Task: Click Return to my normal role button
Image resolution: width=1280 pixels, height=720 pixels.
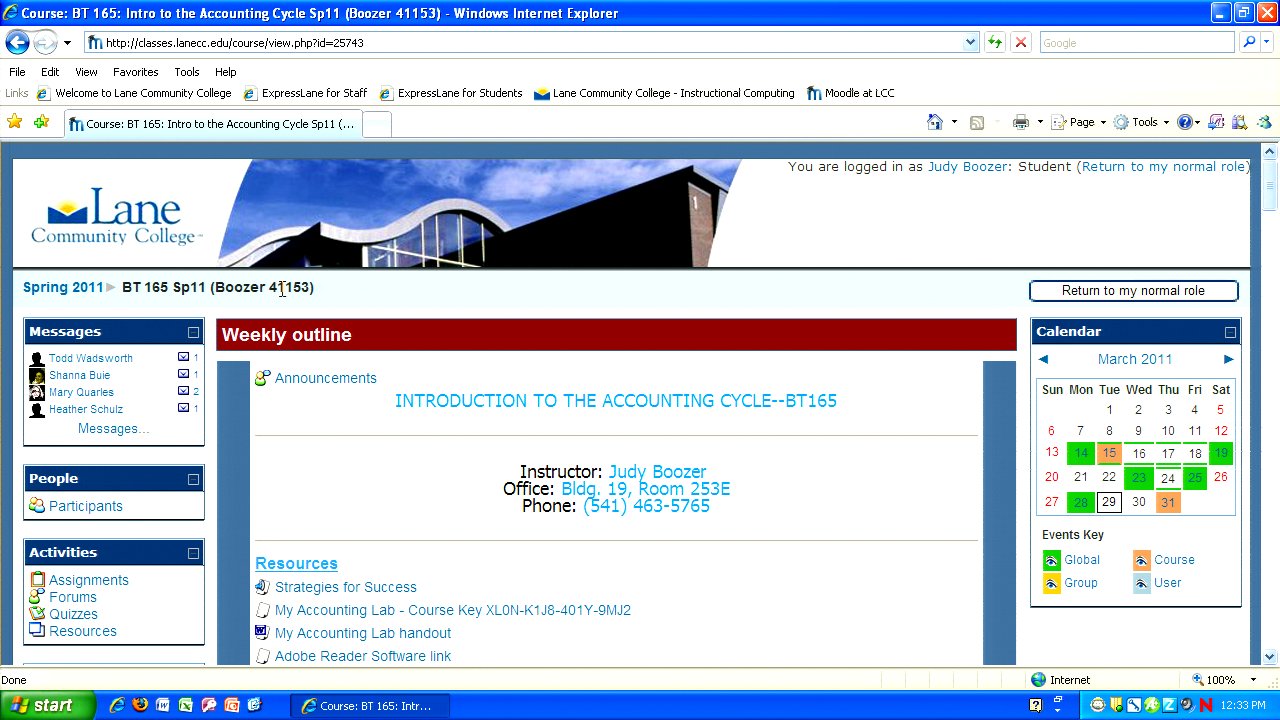Action: pyautogui.click(x=1133, y=291)
